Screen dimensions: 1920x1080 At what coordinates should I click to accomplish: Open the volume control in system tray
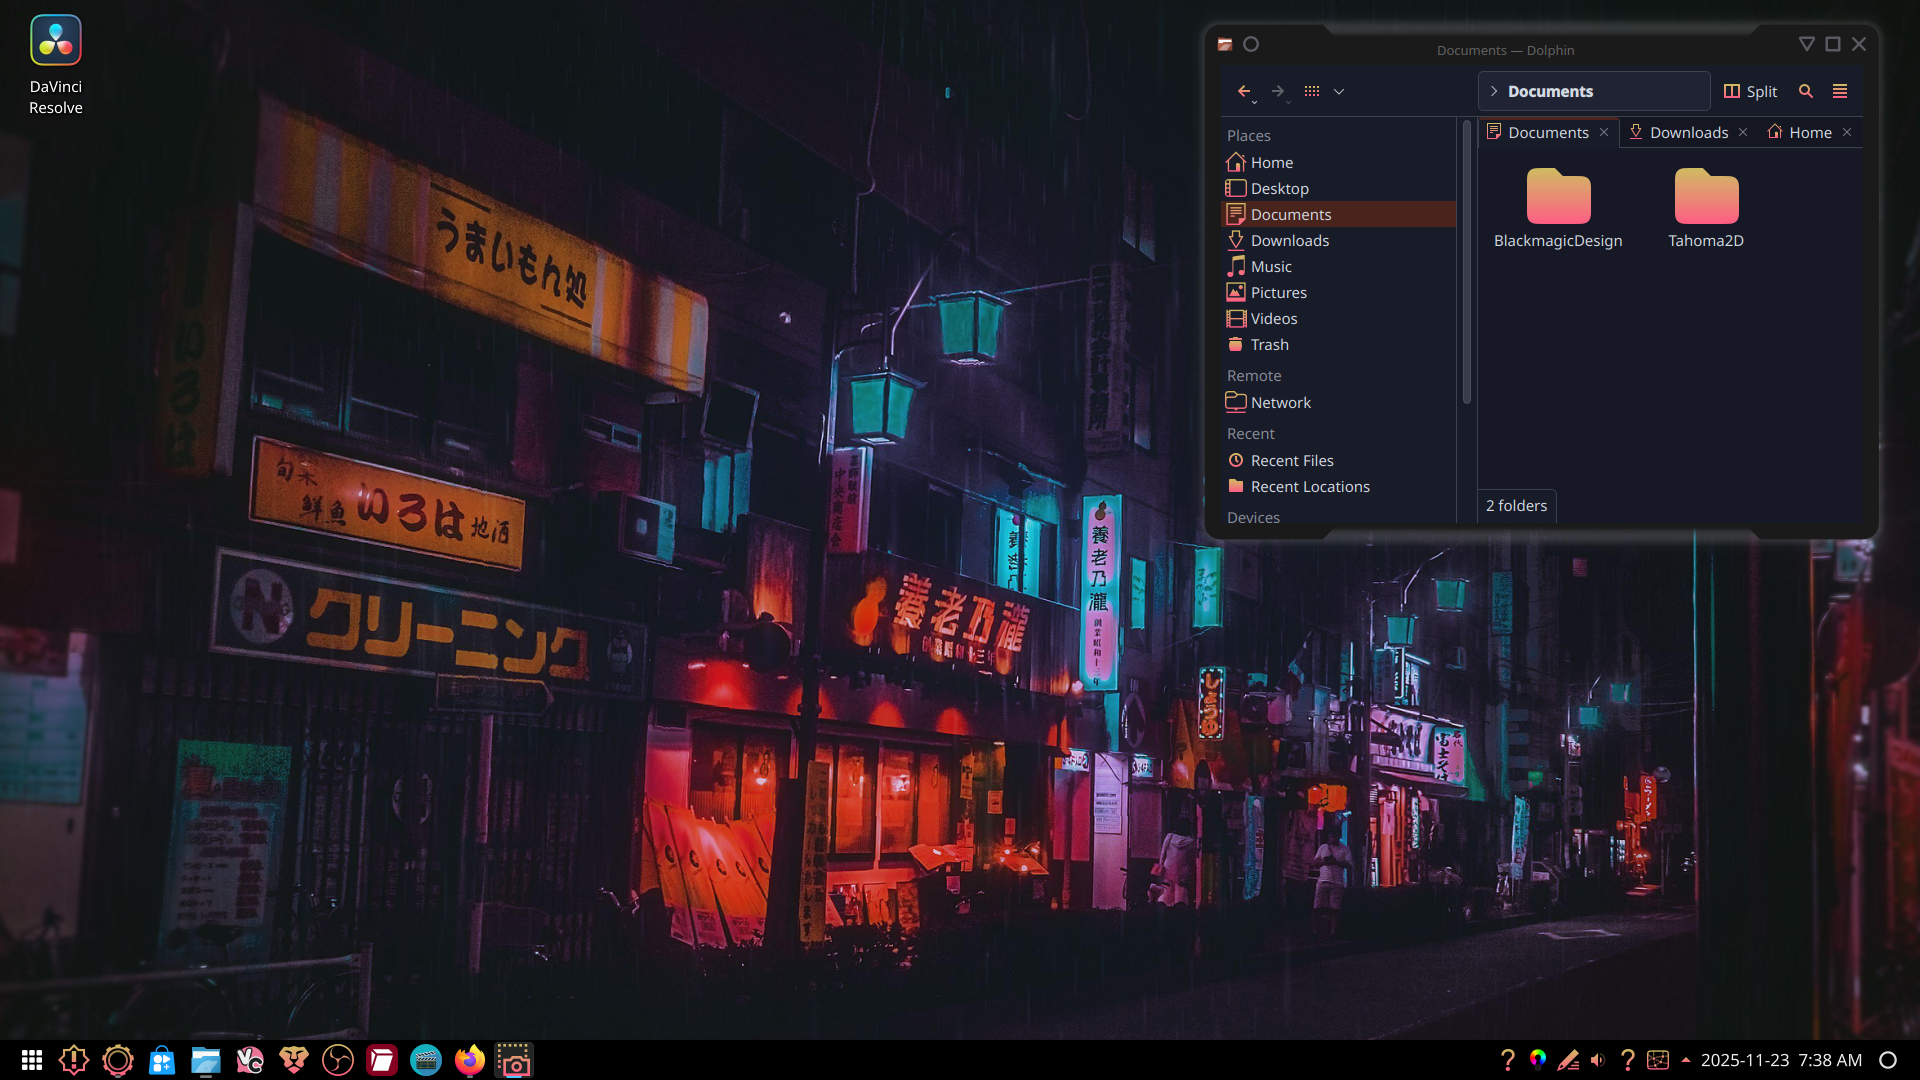coord(1598,1060)
